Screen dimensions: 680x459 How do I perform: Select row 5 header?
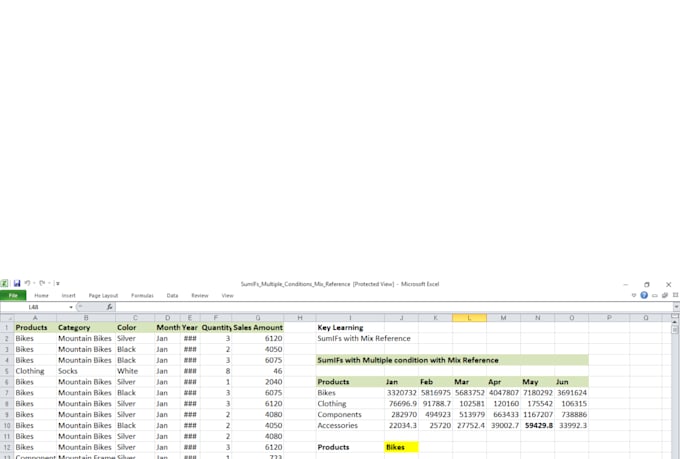point(7,371)
